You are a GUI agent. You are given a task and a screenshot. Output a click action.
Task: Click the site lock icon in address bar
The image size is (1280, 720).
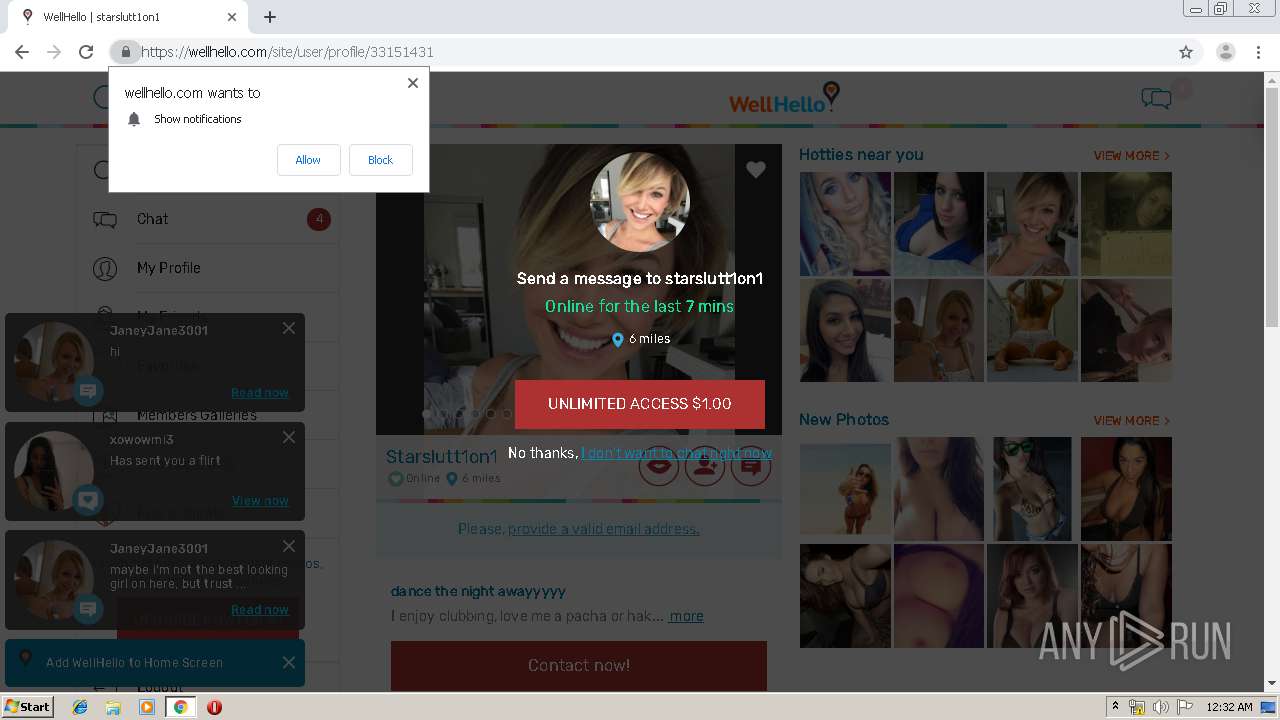[x=125, y=52]
